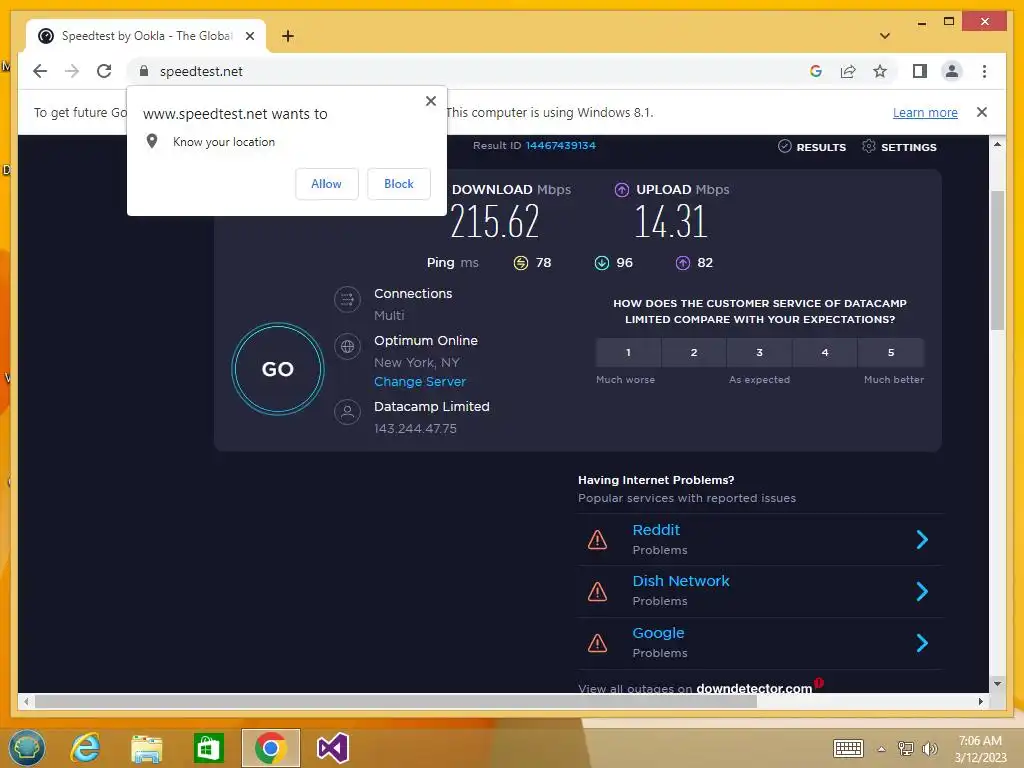Rate customer service 4
Image resolution: width=1024 pixels, height=768 pixels.
825,353
